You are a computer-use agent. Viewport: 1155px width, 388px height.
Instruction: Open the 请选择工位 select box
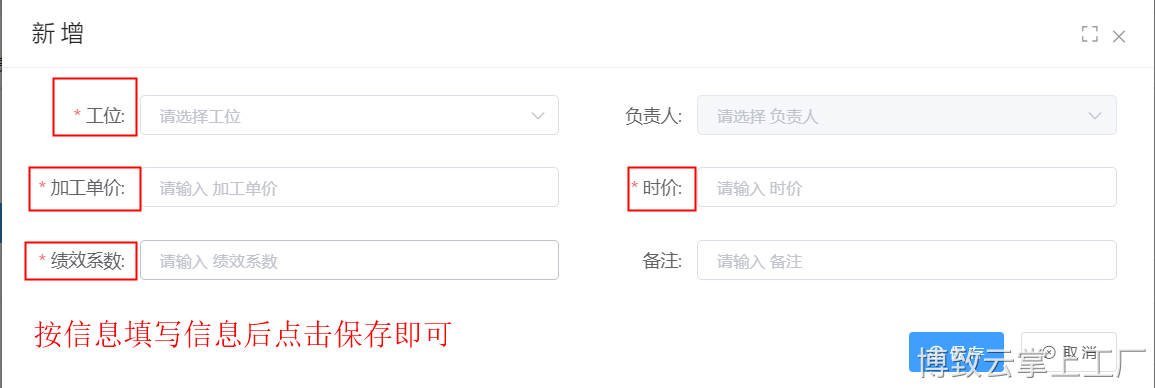click(x=349, y=116)
